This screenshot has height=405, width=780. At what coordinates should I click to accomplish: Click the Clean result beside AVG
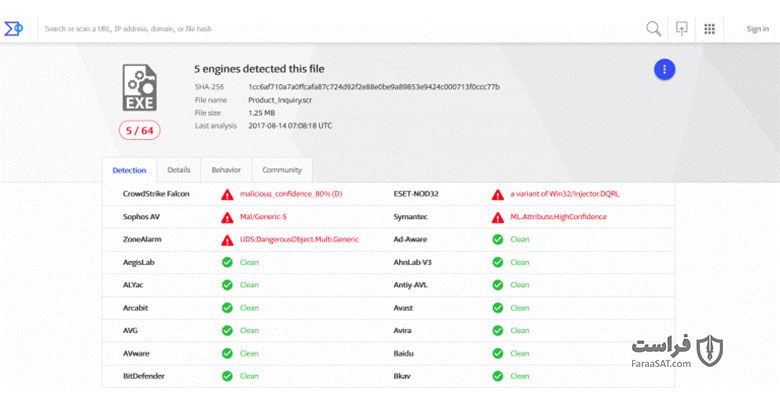[249, 330]
